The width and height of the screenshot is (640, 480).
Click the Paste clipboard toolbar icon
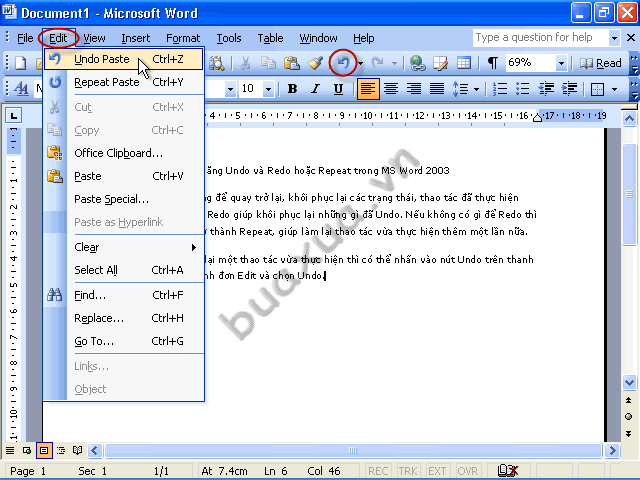(x=291, y=63)
